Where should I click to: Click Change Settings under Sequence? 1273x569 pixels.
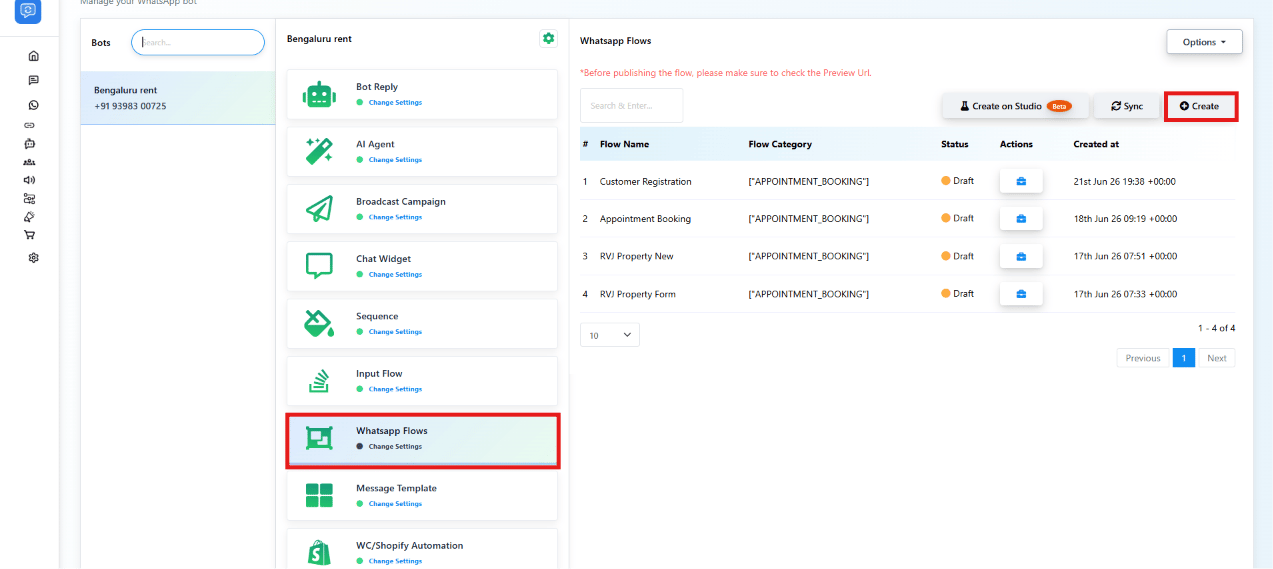point(395,332)
